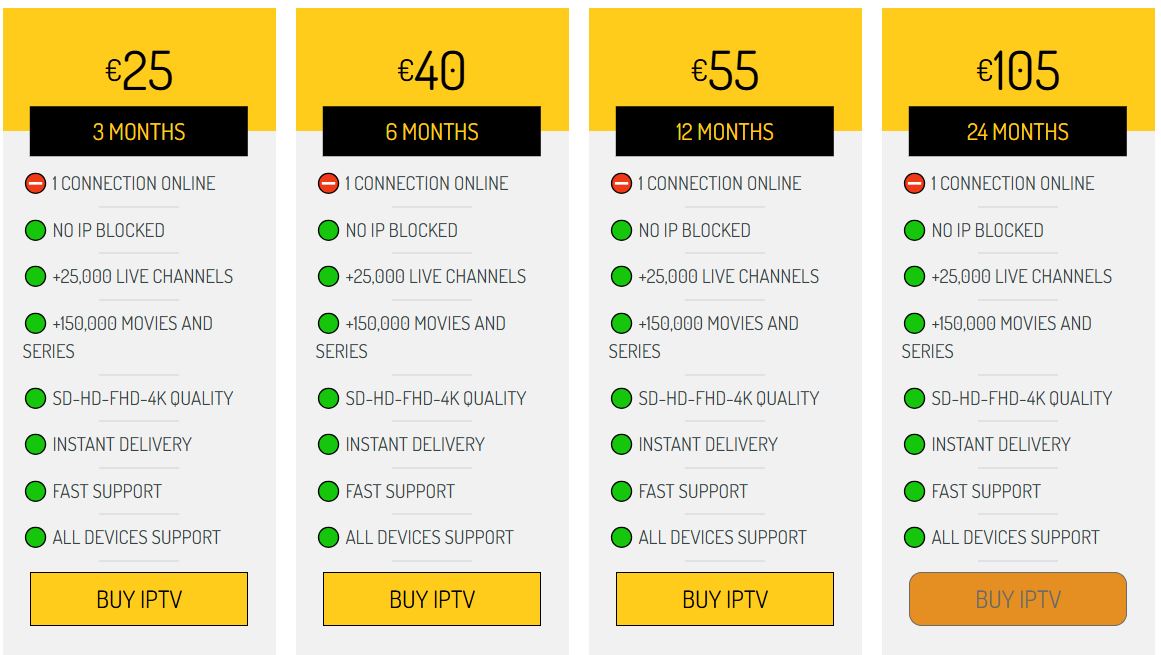Click the red 1 CONNECTION ONLINE icon in 24 Months plan

(x=914, y=184)
